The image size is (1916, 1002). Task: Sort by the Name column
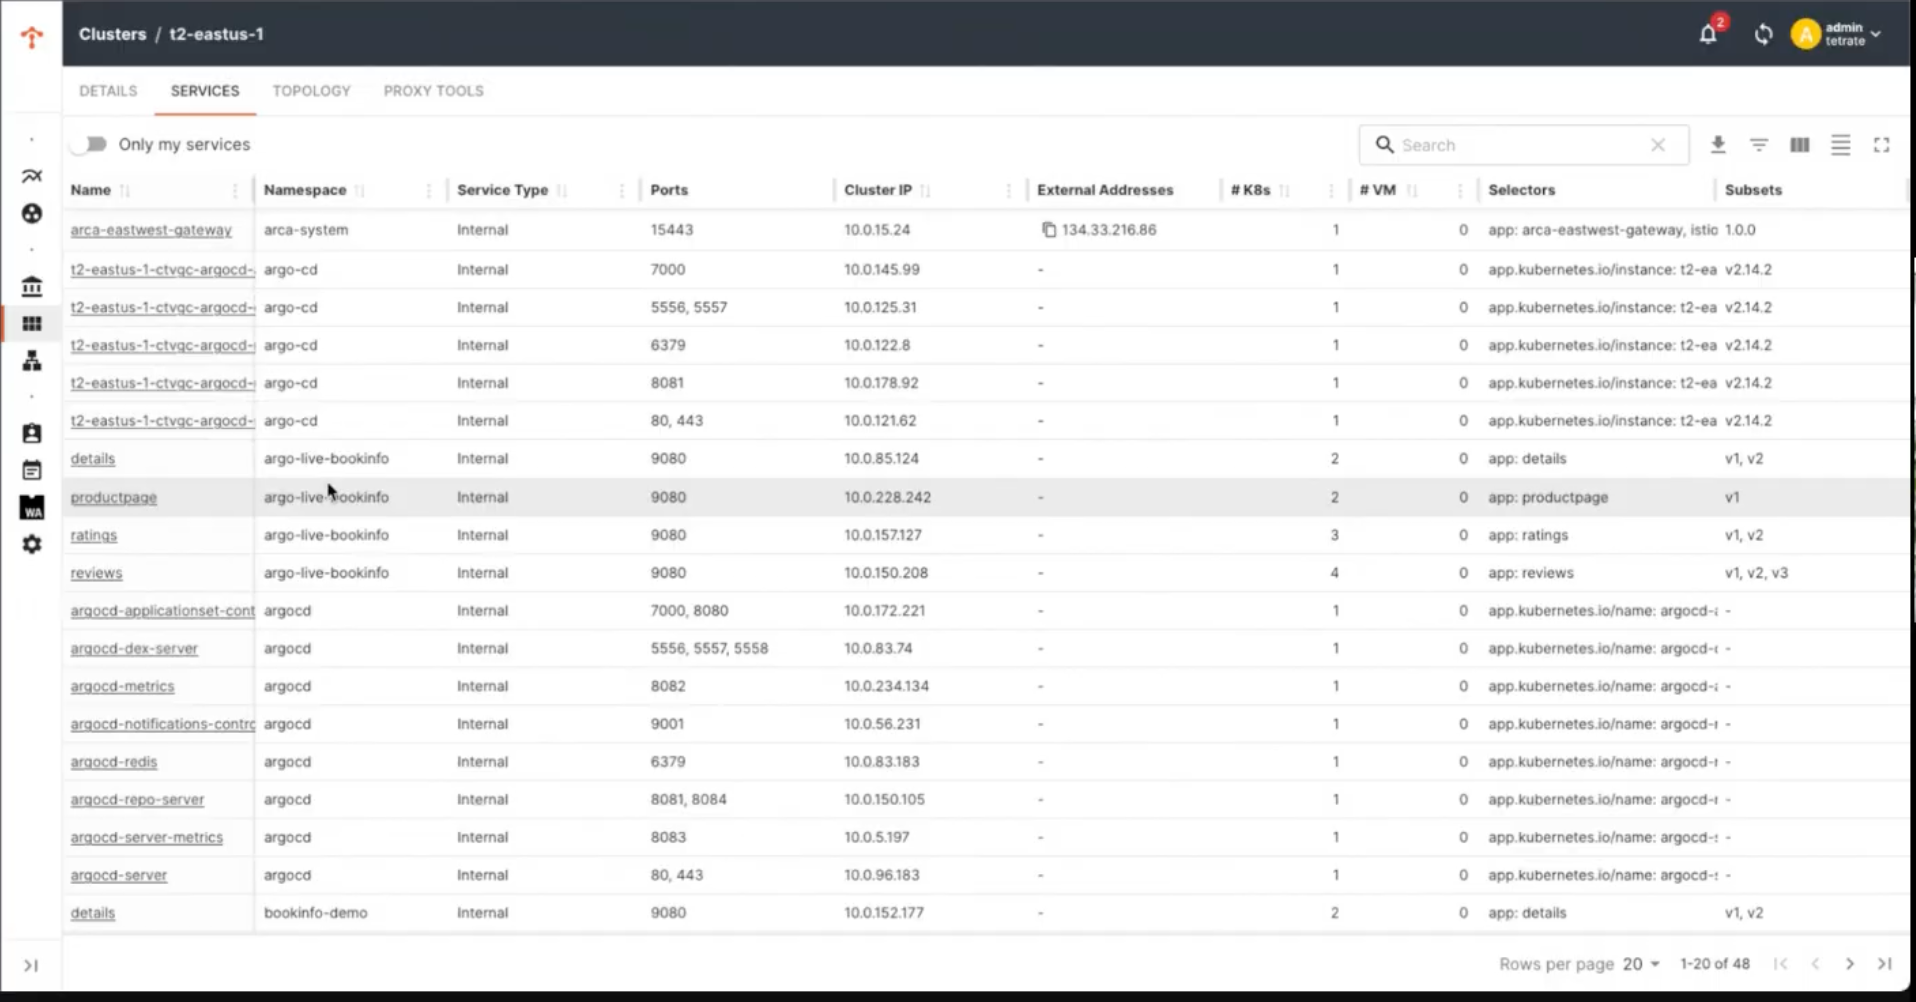(x=124, y=190)
